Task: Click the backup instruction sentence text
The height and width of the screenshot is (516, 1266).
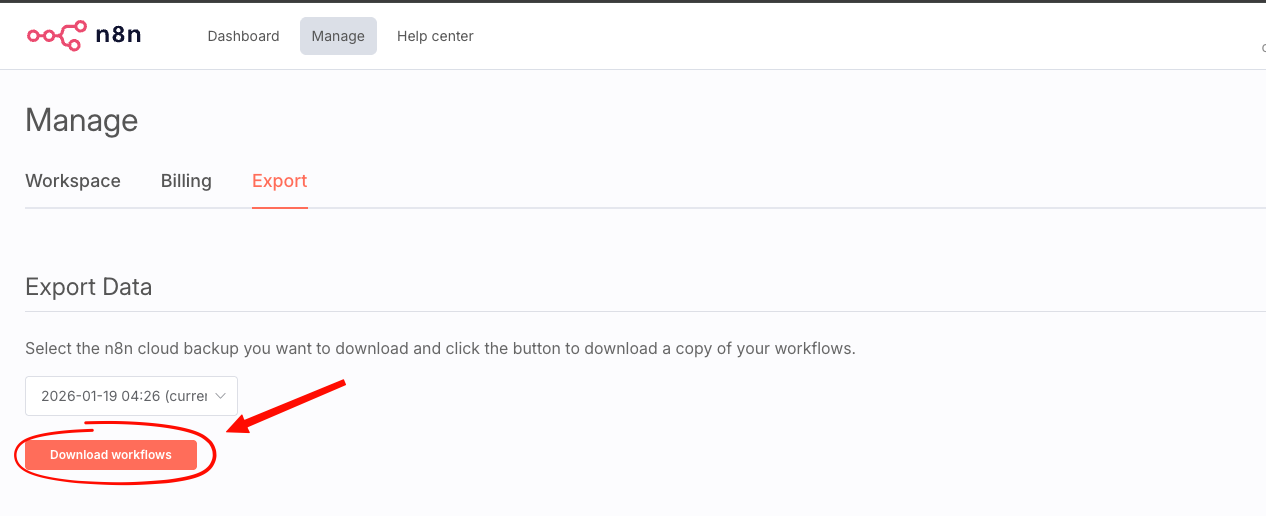Action: [440, 349]
